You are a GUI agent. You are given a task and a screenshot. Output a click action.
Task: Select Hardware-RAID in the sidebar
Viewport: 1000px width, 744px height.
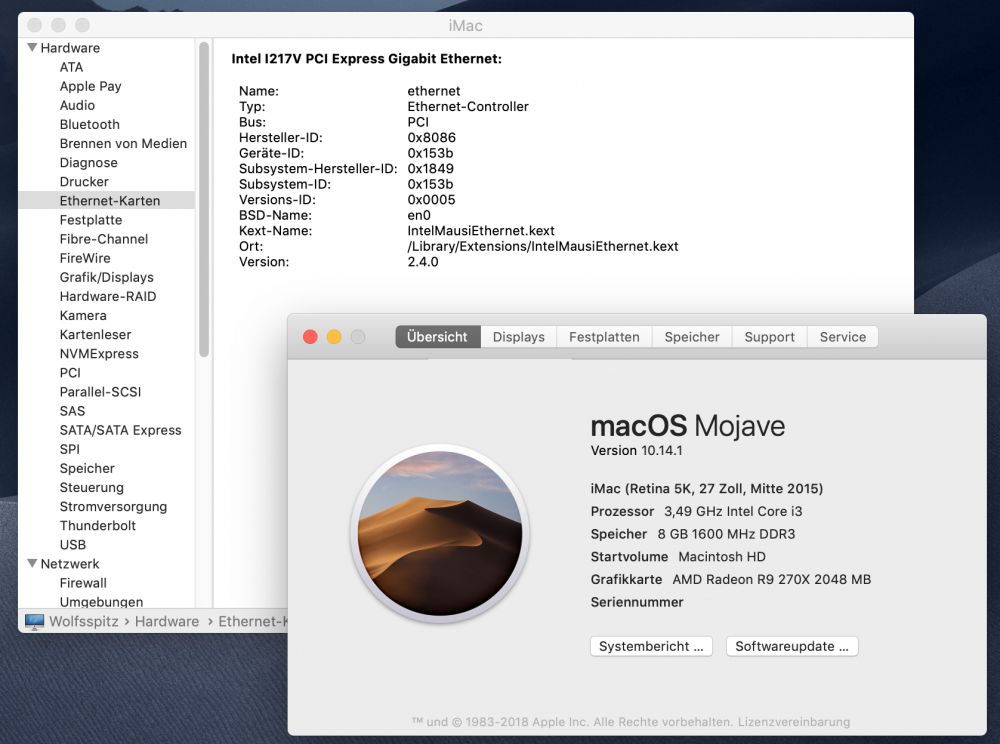tap(108, 296)
